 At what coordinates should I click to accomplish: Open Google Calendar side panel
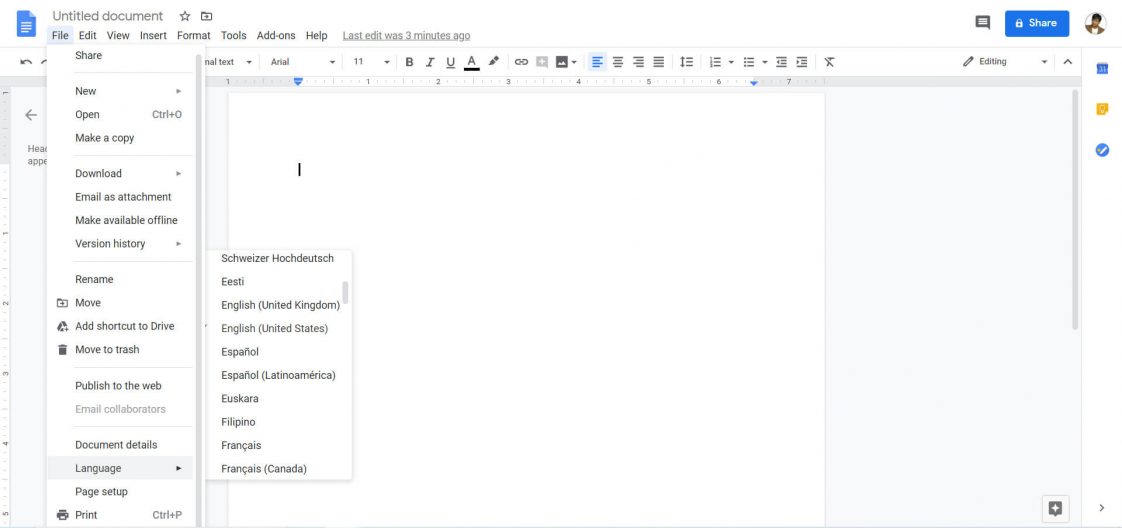coord(1102,69)
